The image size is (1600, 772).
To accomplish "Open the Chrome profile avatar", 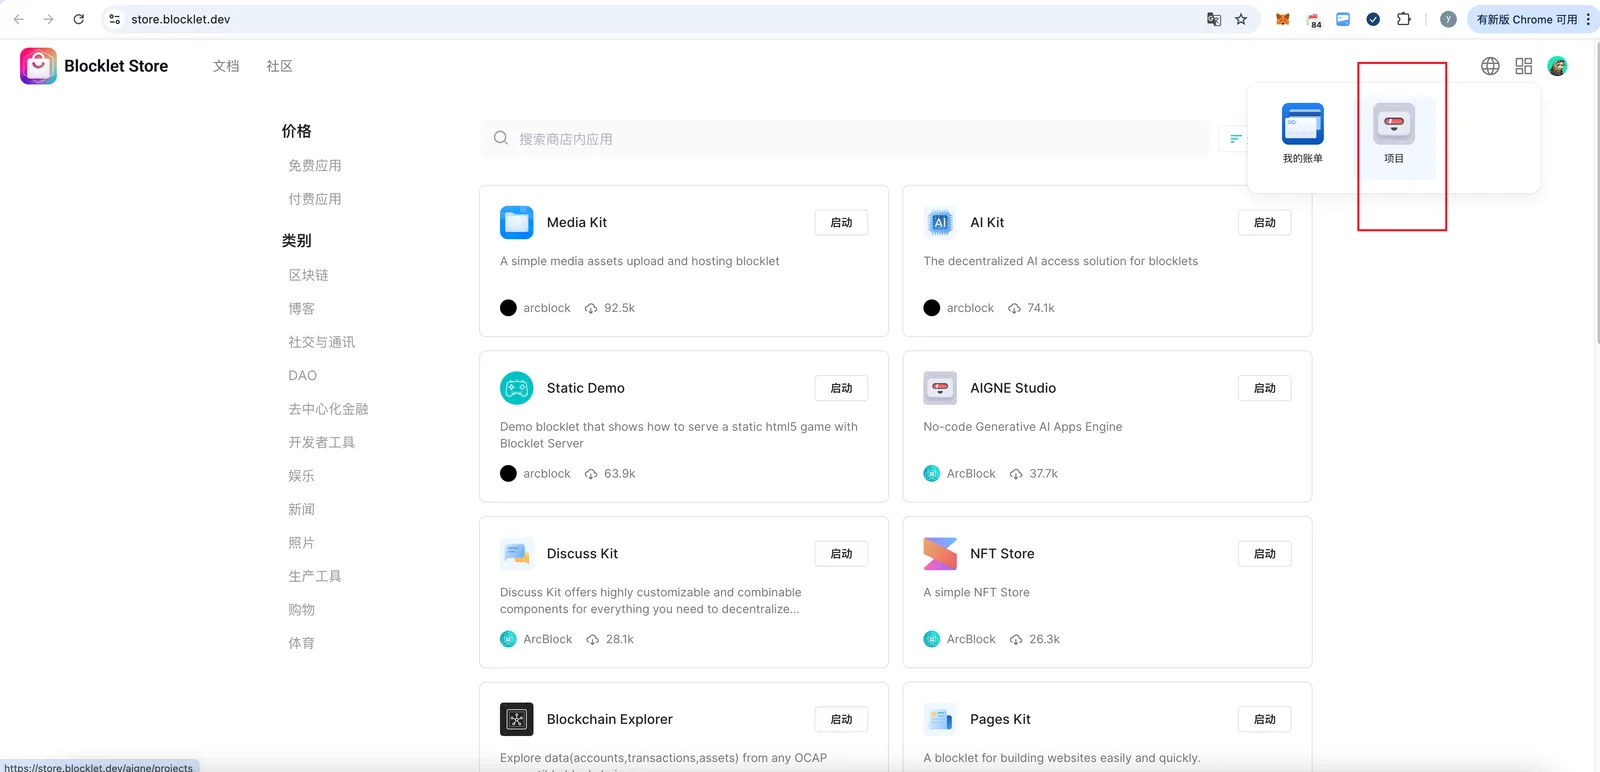I will (x=1448, y=19).
